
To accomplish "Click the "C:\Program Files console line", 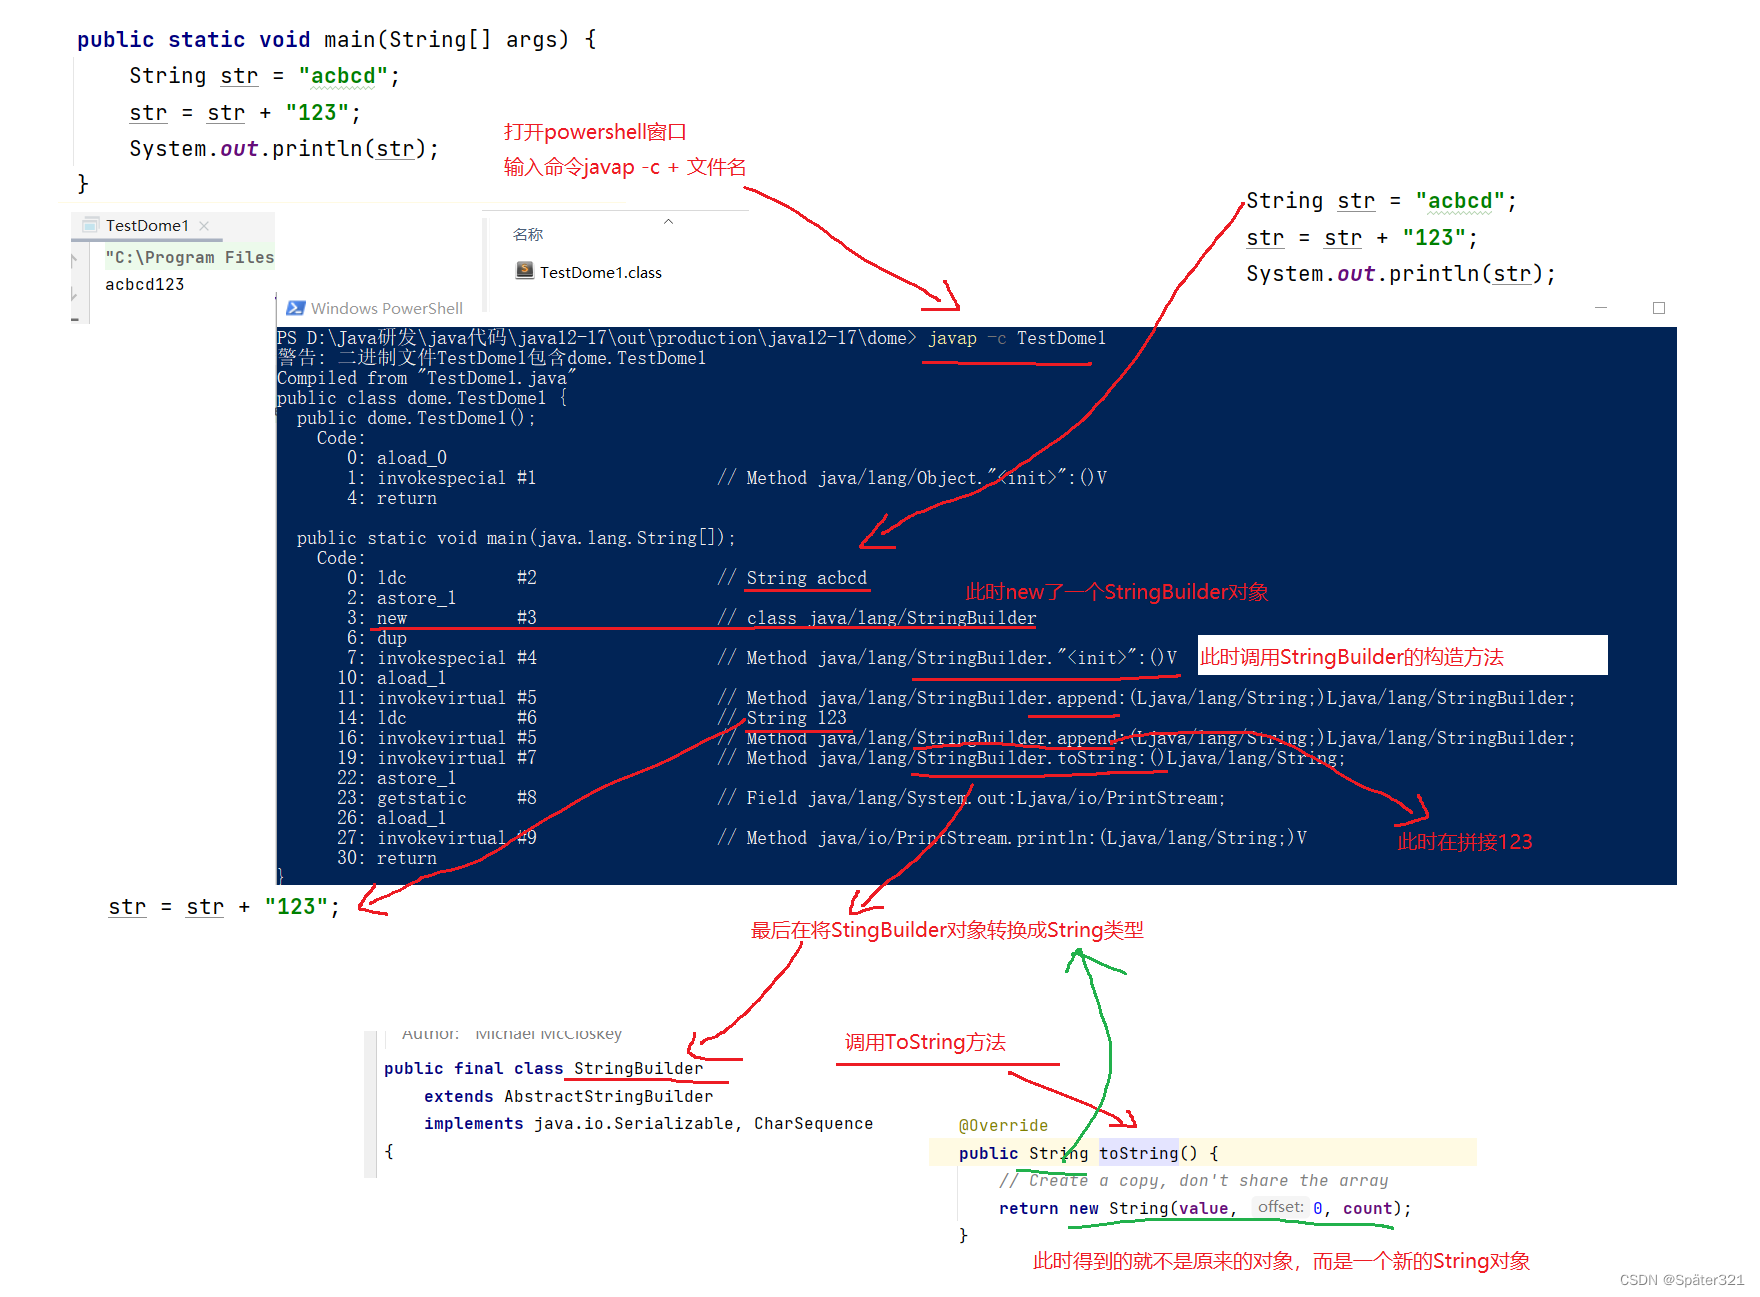I will [189, 257].
